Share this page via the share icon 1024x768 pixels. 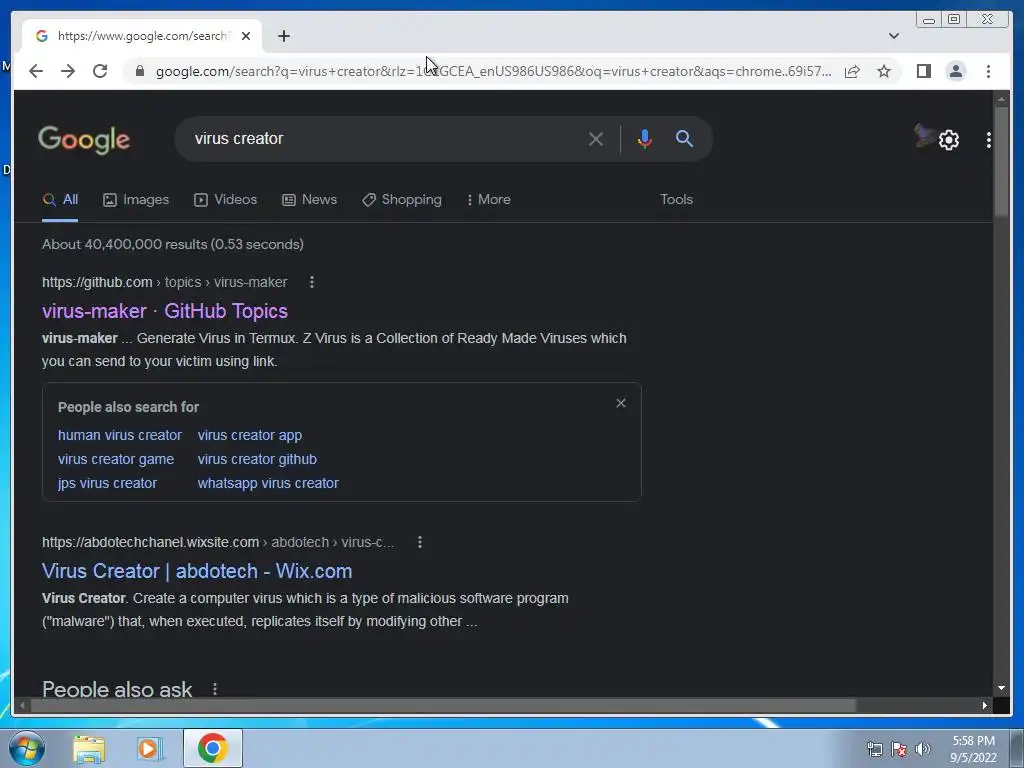[852, 71]
